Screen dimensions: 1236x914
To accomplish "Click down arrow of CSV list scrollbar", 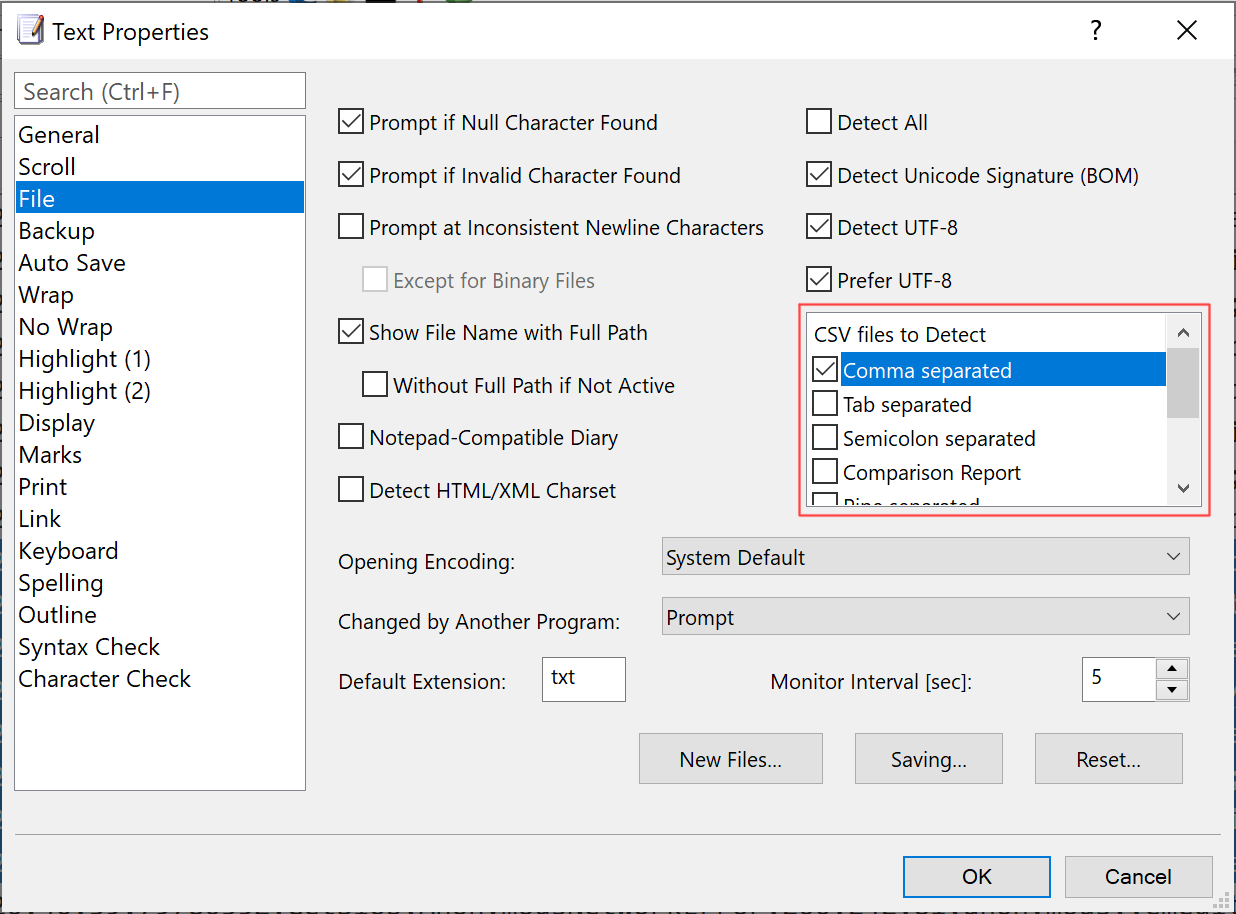I will [x=1183, y=488].
